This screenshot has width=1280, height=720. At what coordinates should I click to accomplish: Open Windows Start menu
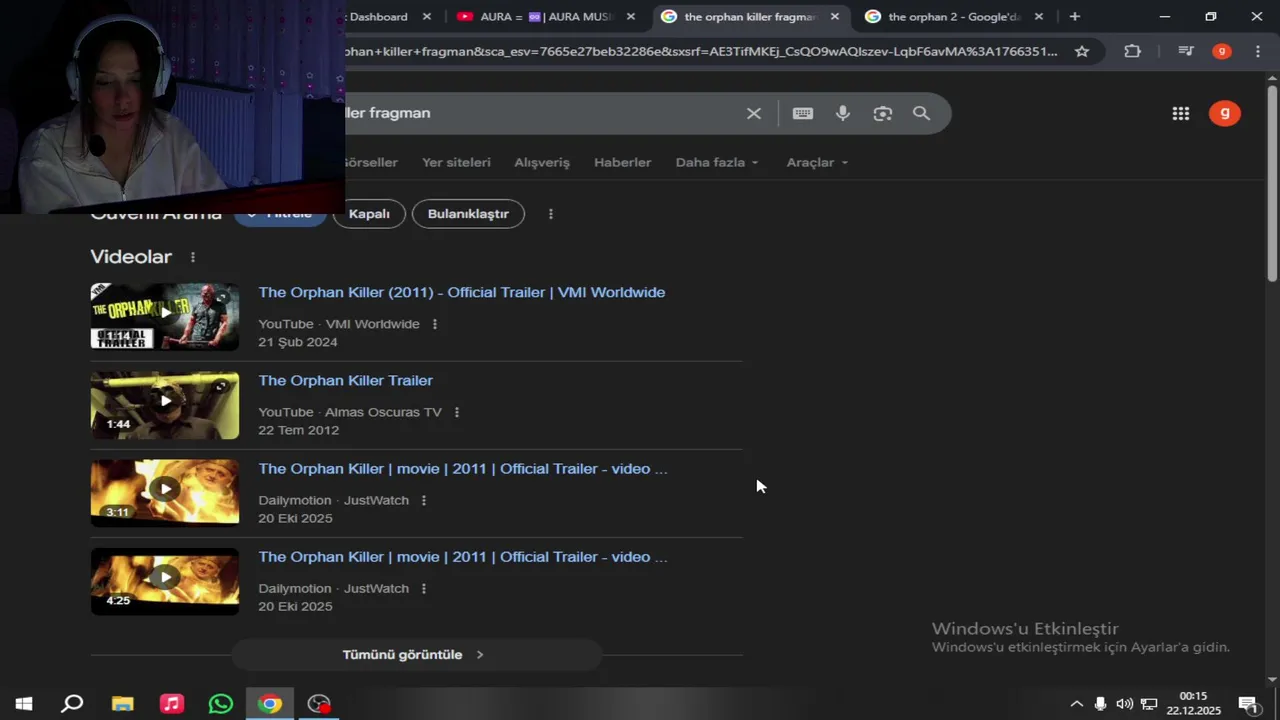pyautogui.click(x=24, y=704)
